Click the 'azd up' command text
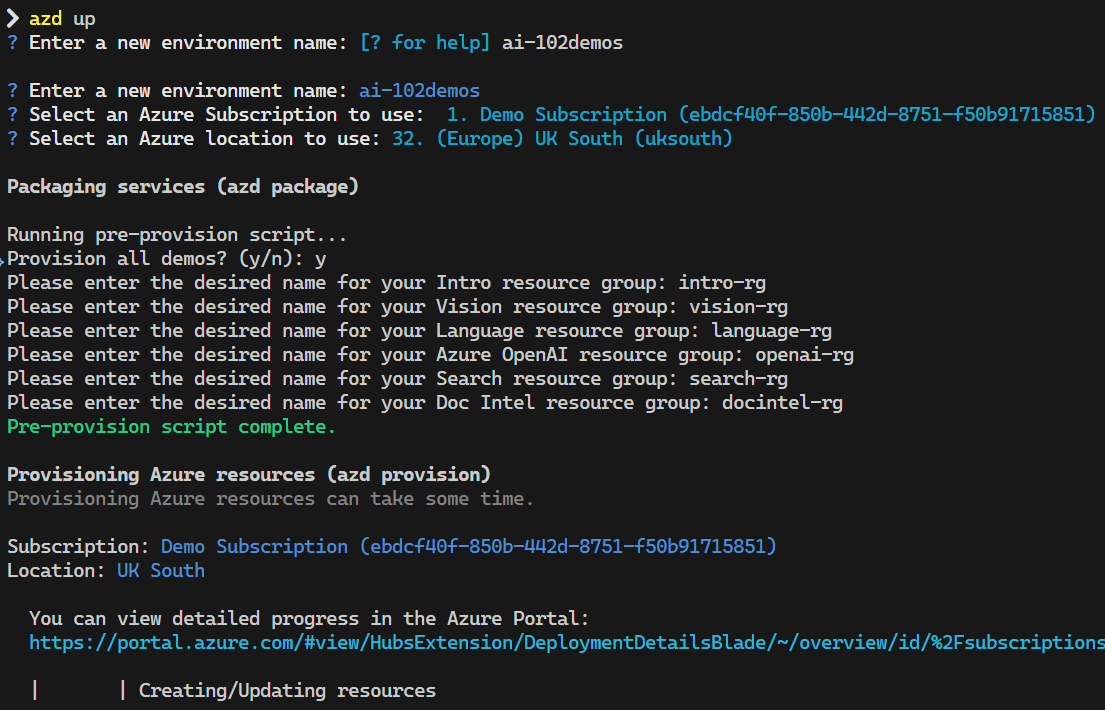The width and height of the screenshot is (1105, 710). coord(62,18)
